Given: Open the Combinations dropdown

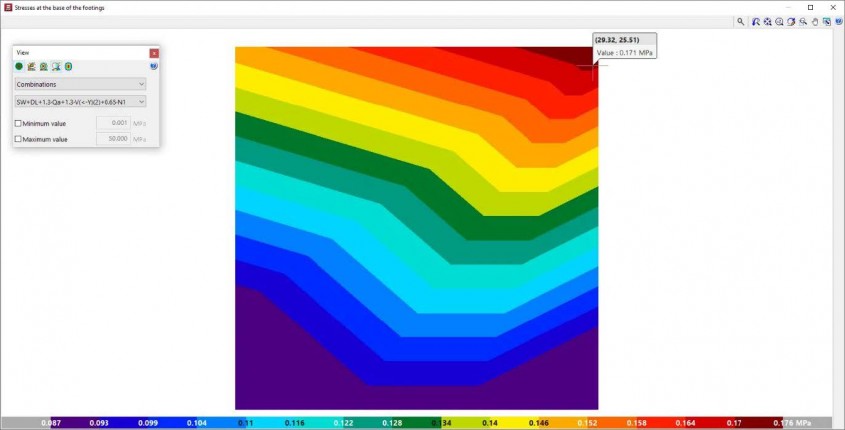Looking at the screenshot, I should (x=80, y=84).
